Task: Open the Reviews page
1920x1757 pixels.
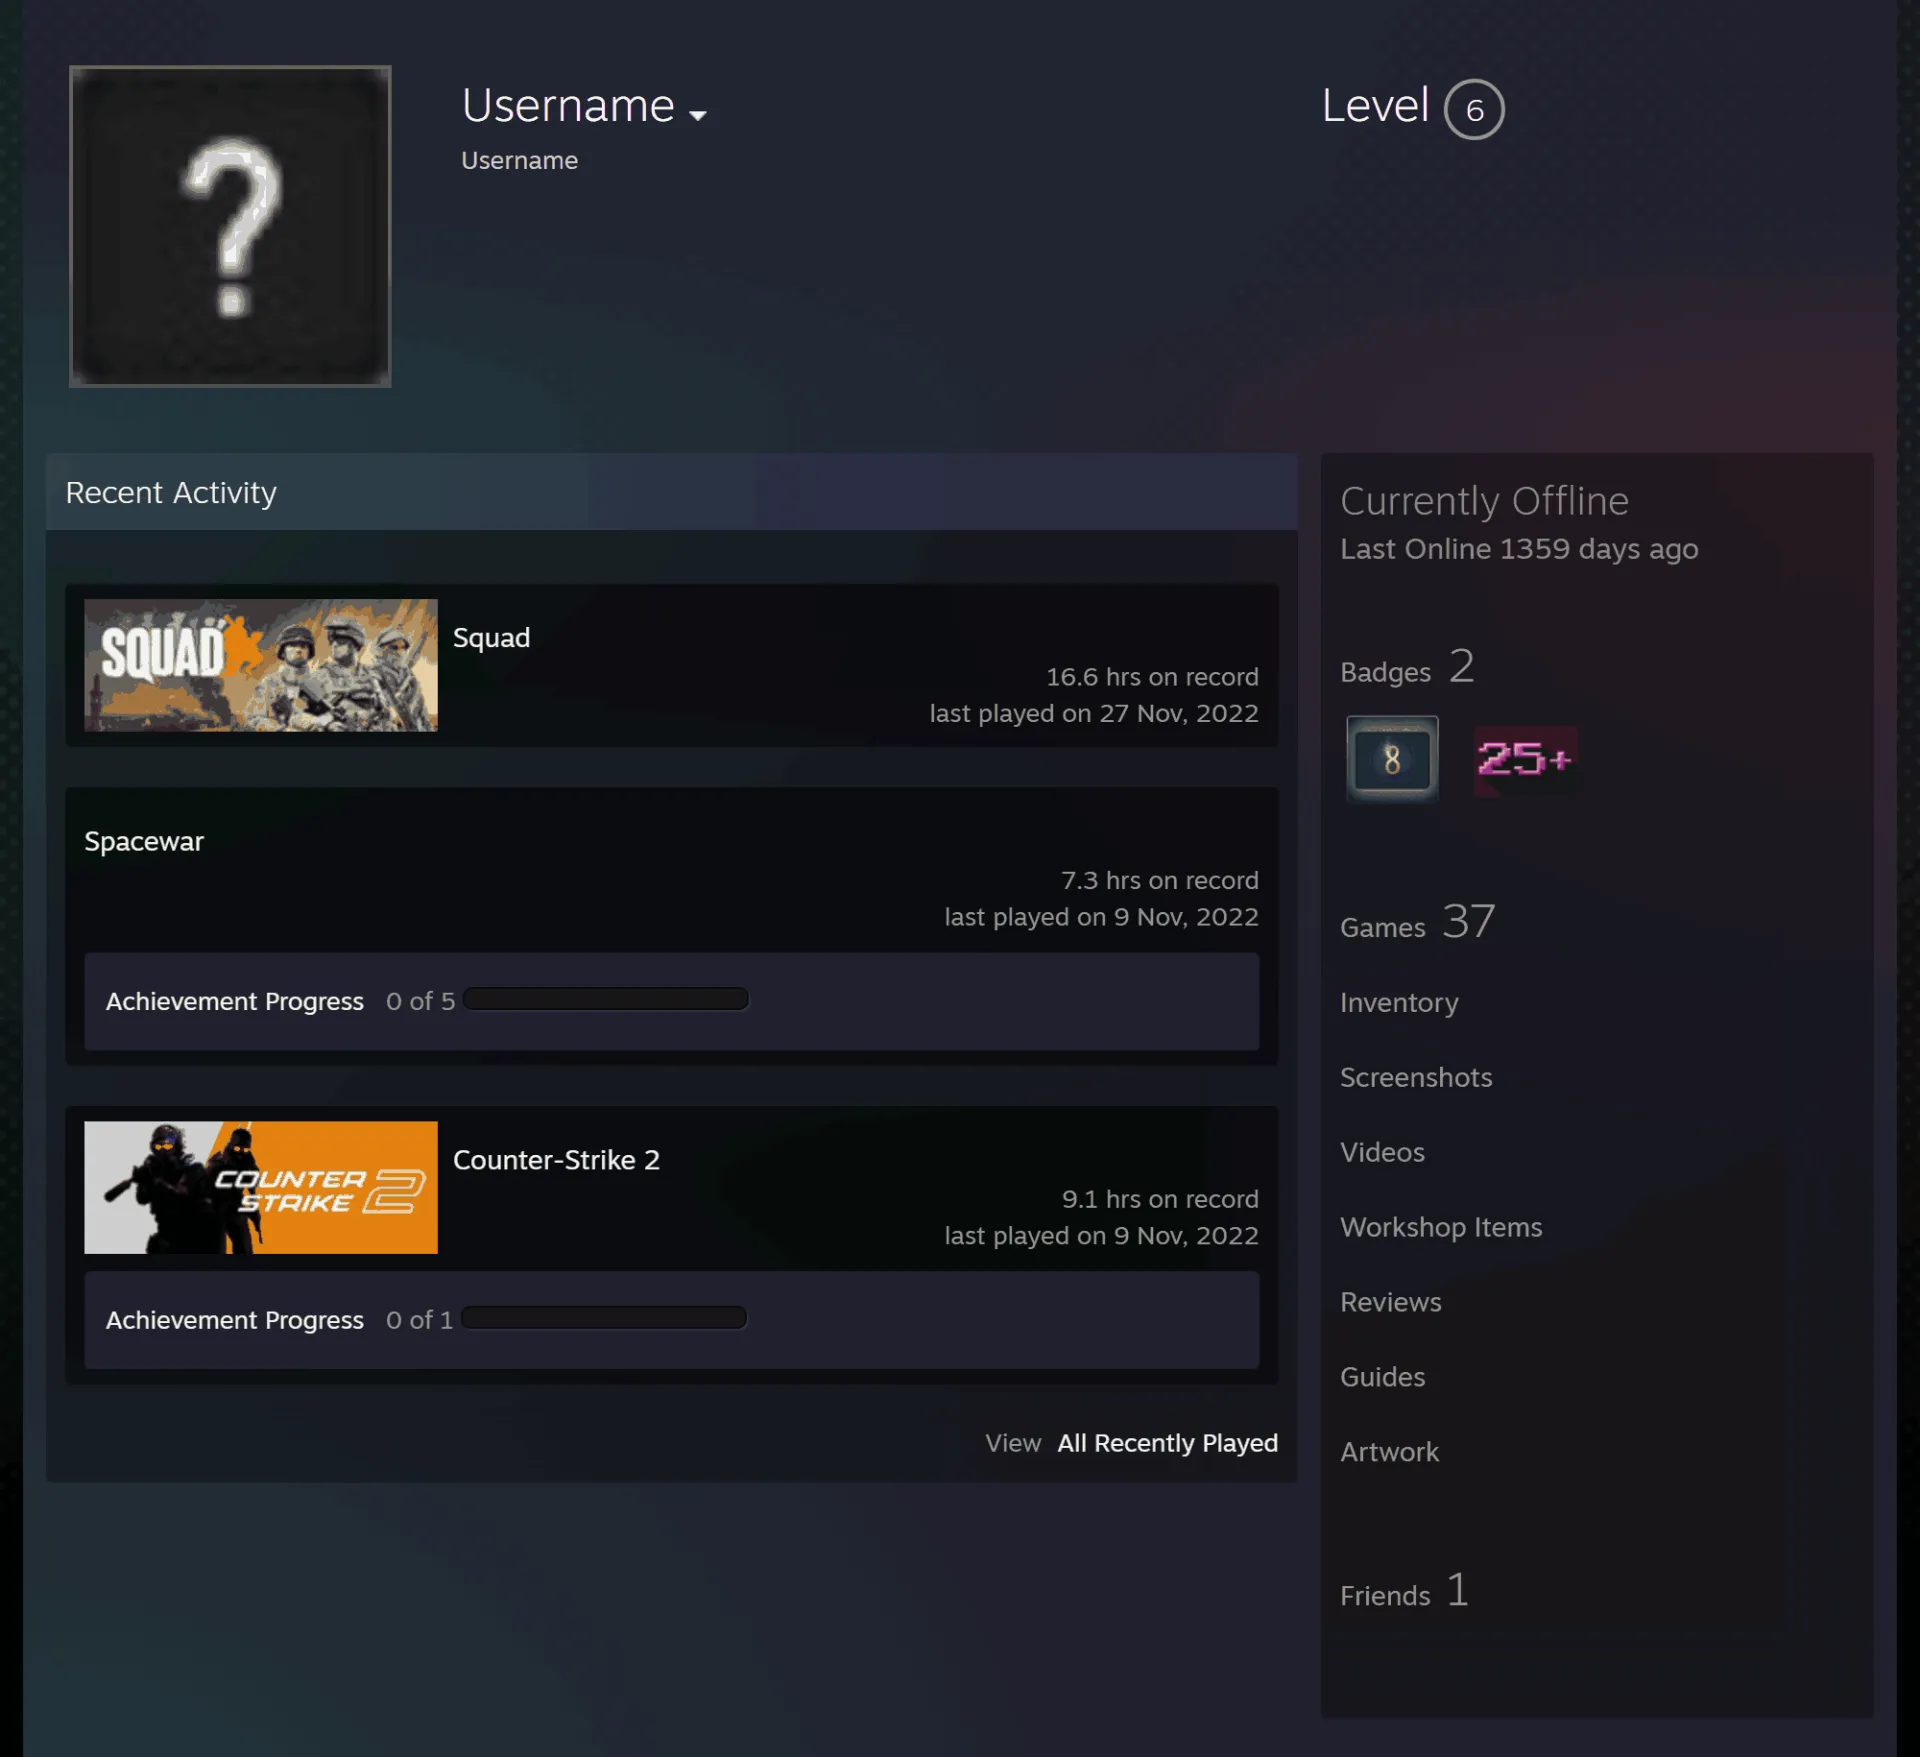Action: click(1391, 1302)
